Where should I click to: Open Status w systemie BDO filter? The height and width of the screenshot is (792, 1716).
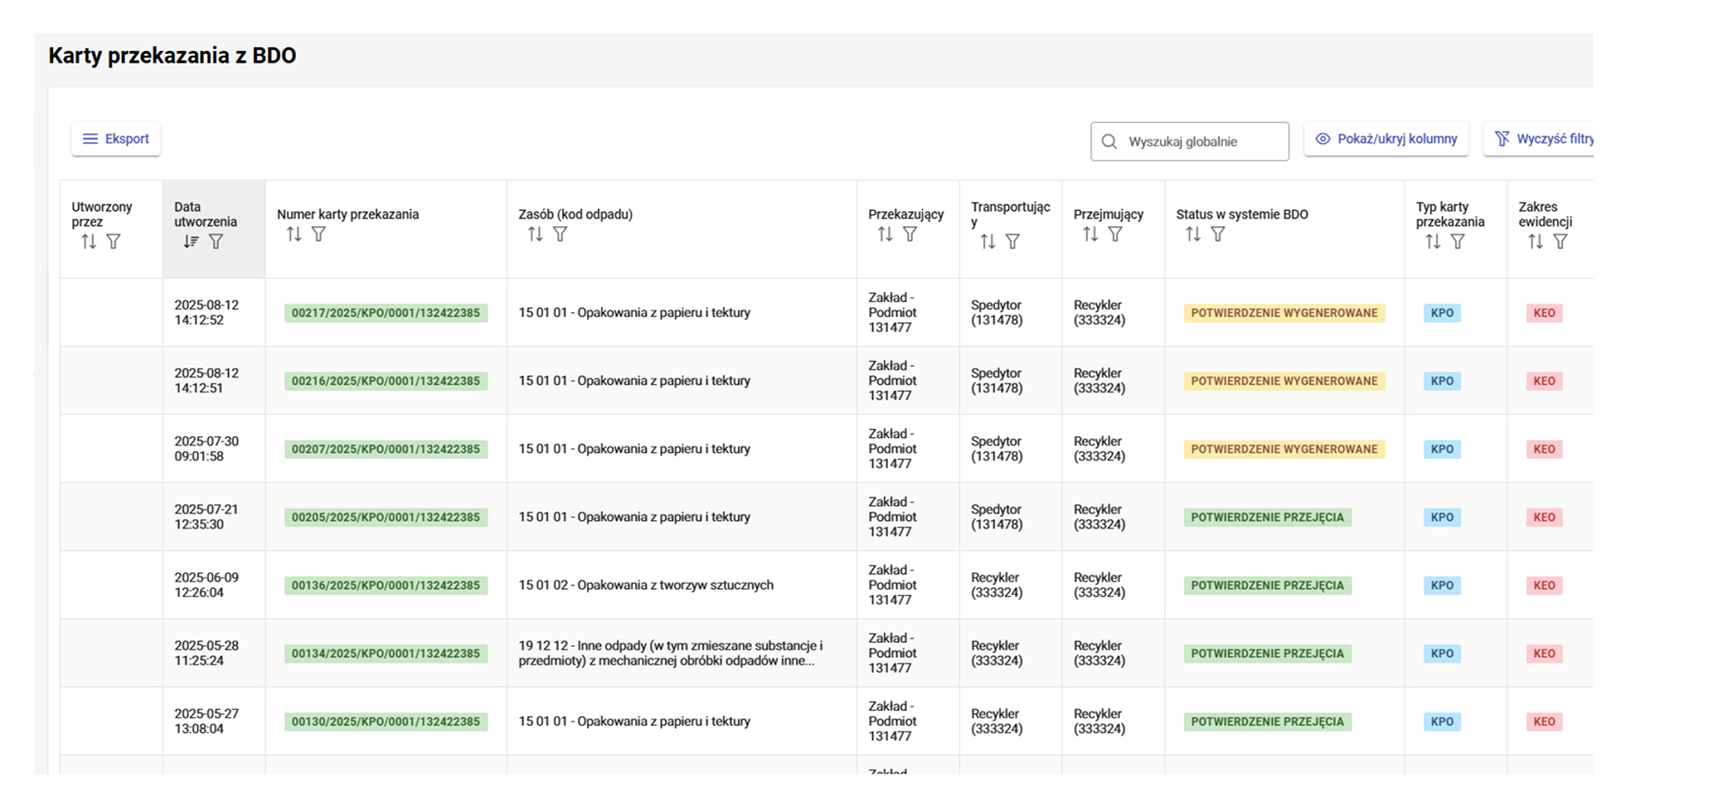point(1218,234)
